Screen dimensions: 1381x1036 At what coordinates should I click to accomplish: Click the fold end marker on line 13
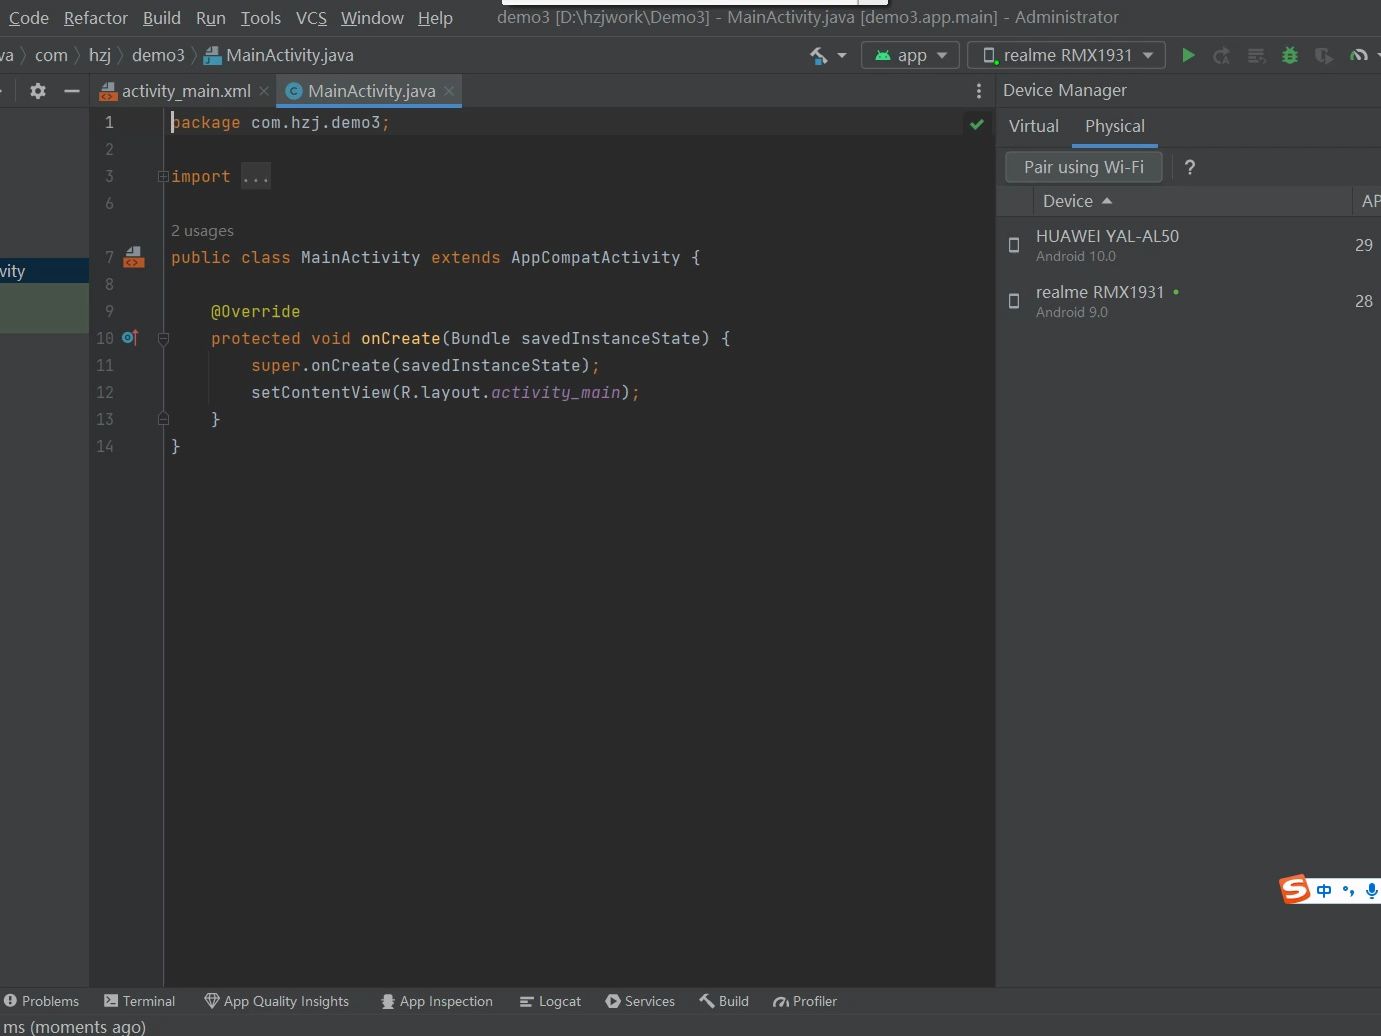click(163, 419)
